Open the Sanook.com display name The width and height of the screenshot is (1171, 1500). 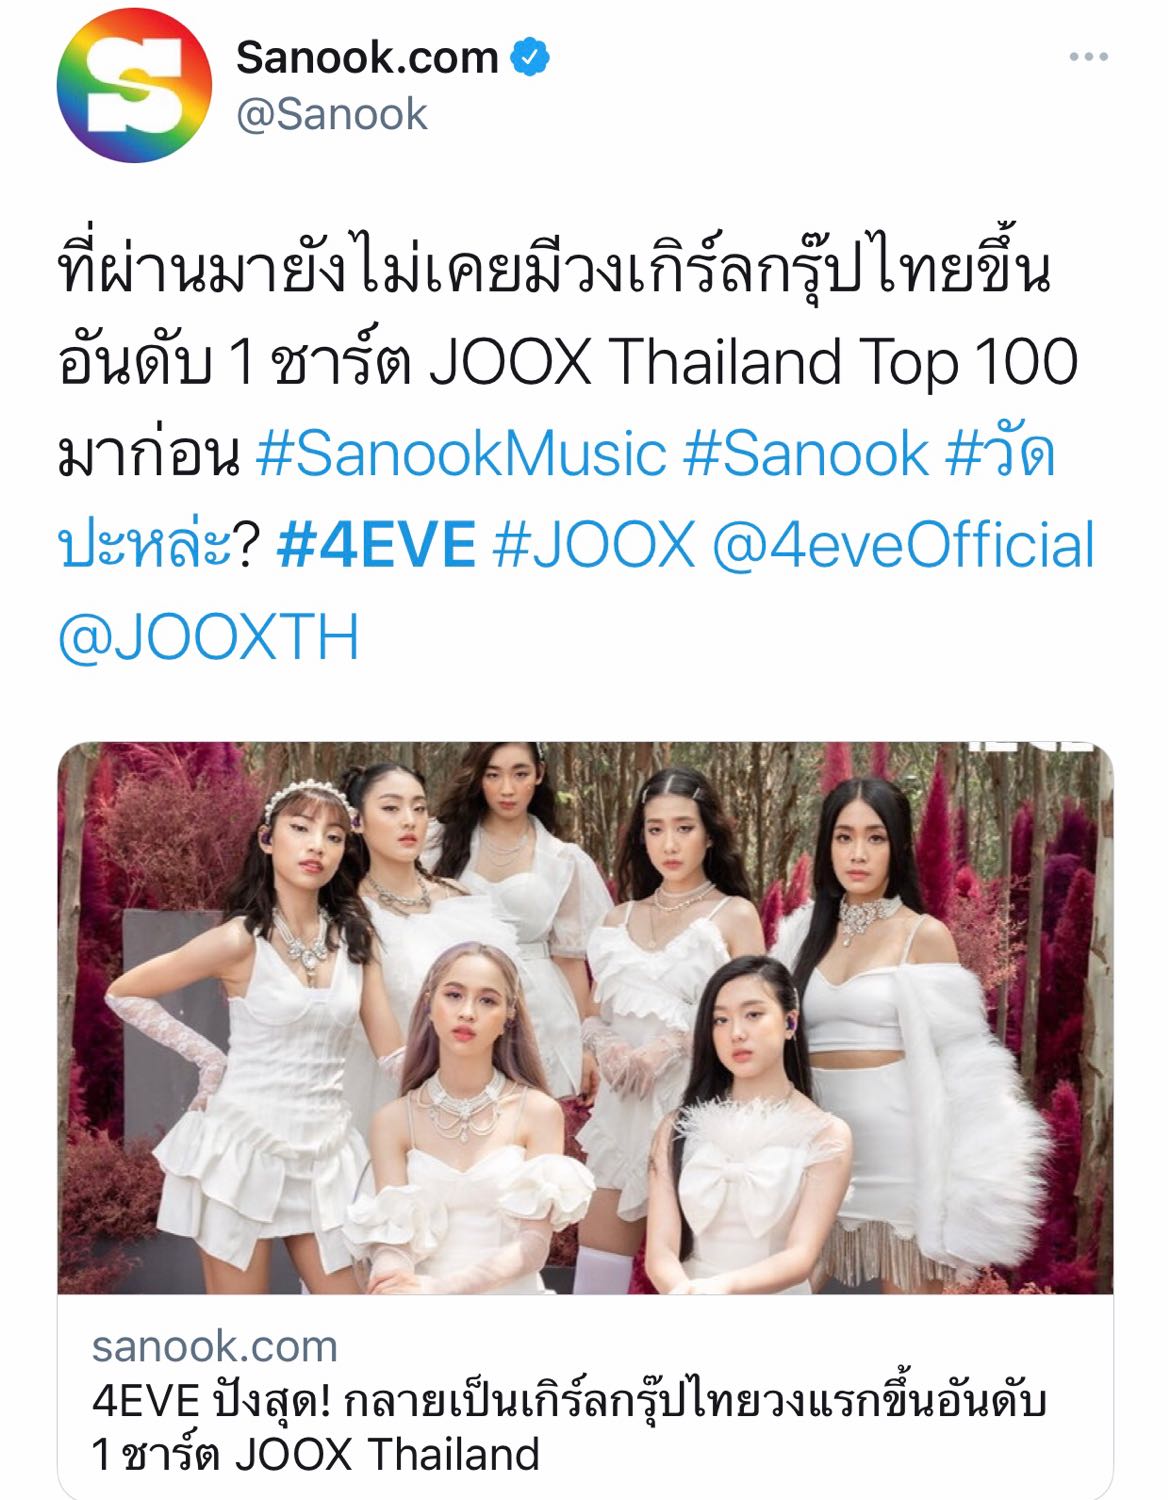367,58
